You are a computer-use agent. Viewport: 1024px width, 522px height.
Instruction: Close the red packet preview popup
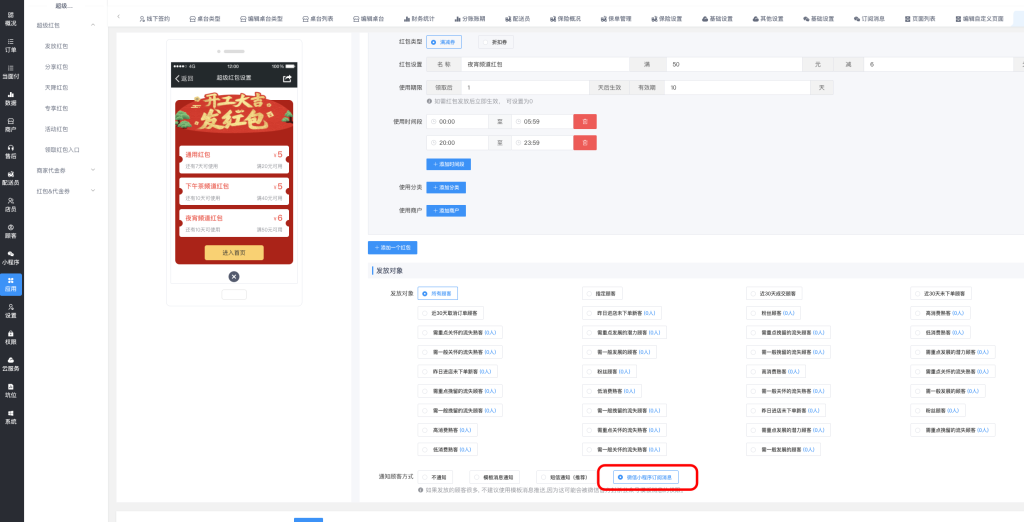[x=234, y=276]
